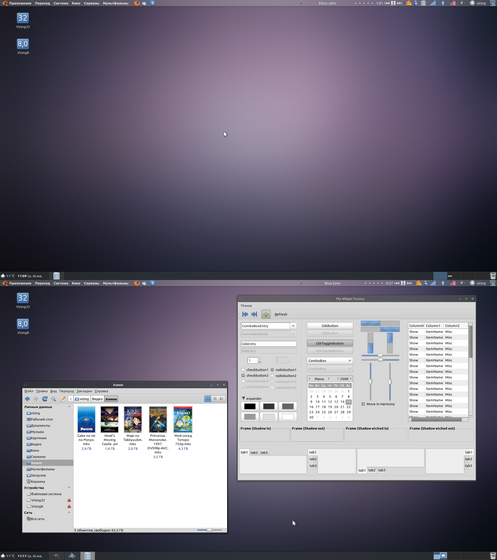Open file search with the magnifier icon

coord(54,399)
